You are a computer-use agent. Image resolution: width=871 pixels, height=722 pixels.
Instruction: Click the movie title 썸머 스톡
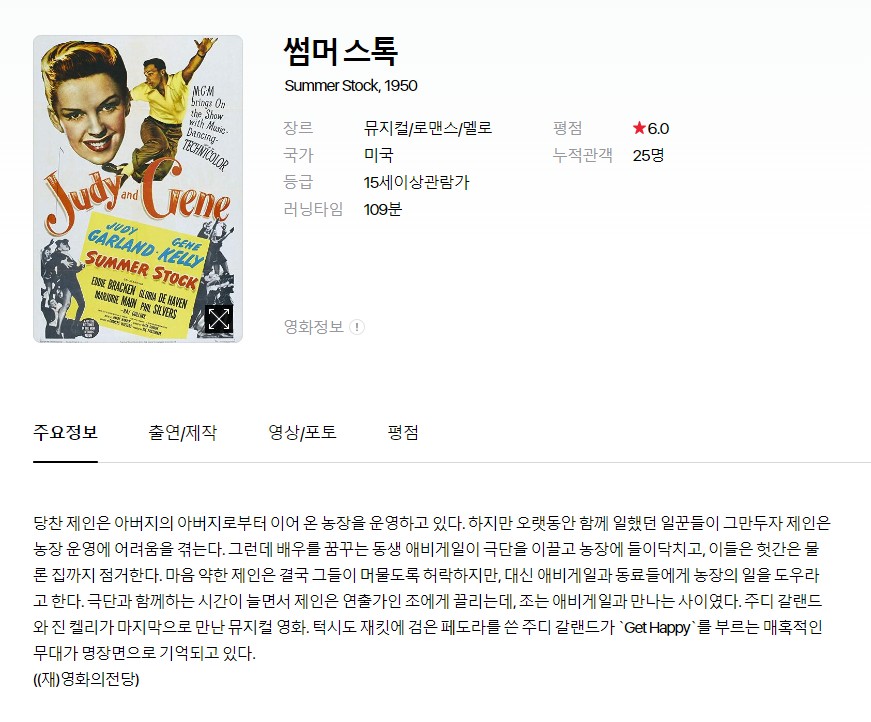341,52
